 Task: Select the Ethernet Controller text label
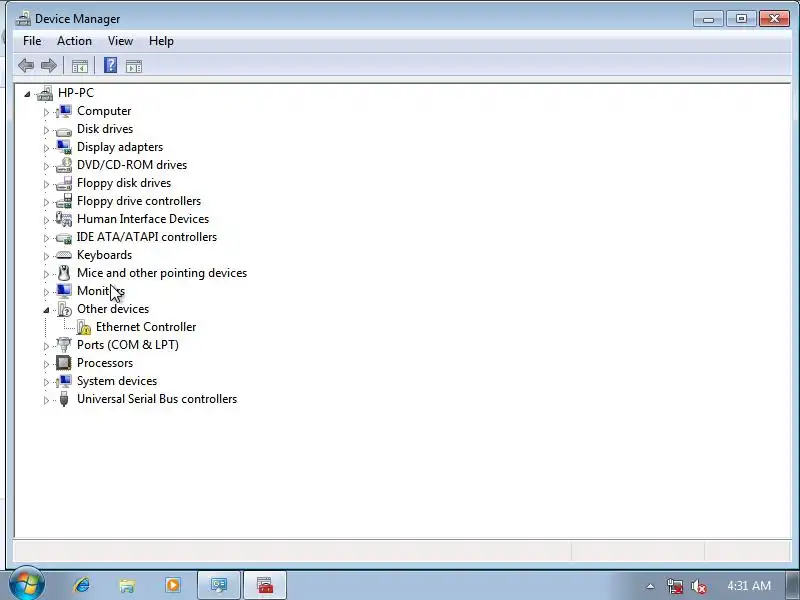[x=146, y=327]
